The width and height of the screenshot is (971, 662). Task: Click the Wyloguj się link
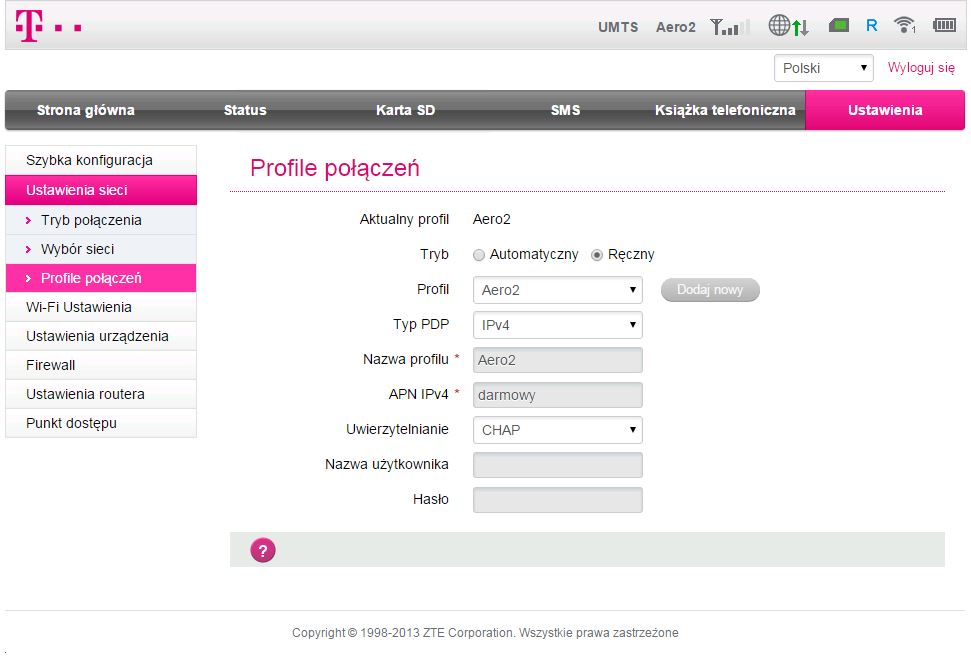921,68
